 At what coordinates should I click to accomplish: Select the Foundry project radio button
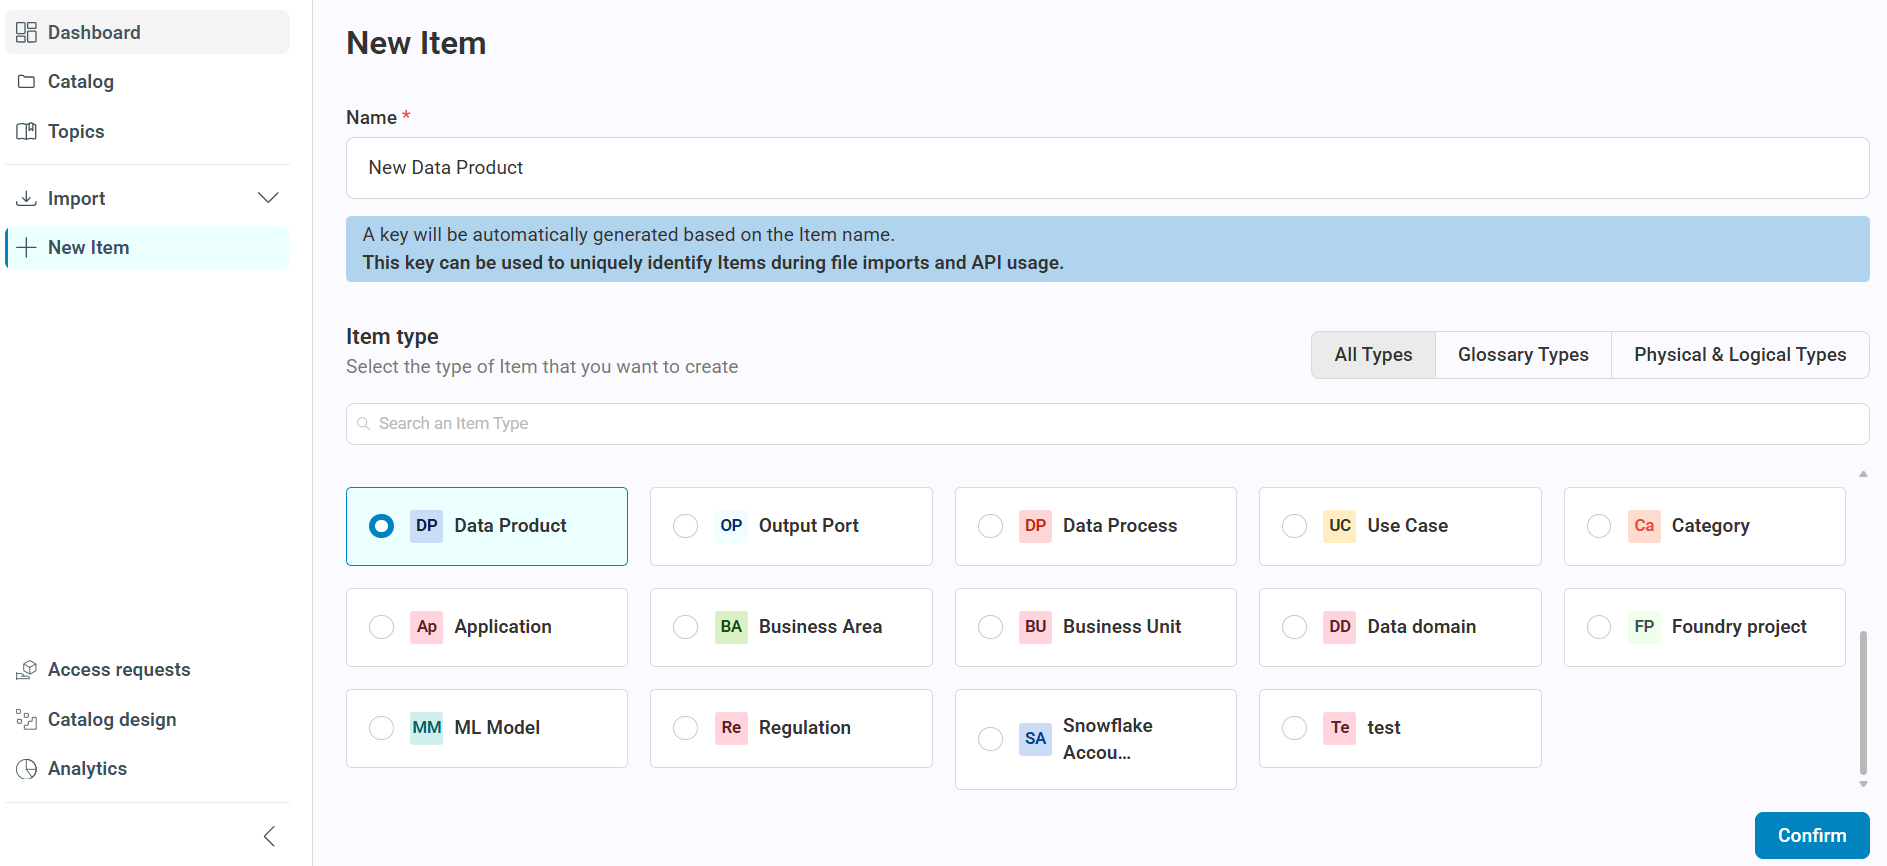pyautogui.click(x=1599, y=627)
